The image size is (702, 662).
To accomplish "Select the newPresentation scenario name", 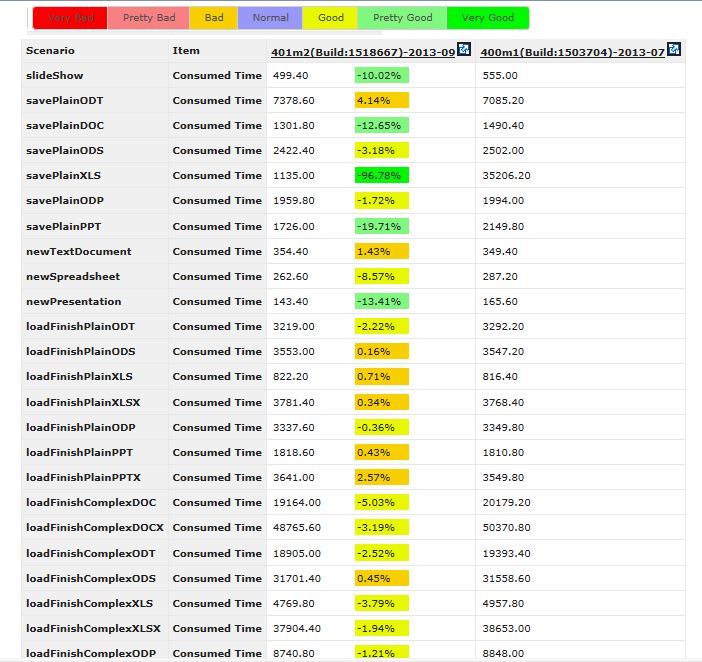I will [73, 302].
